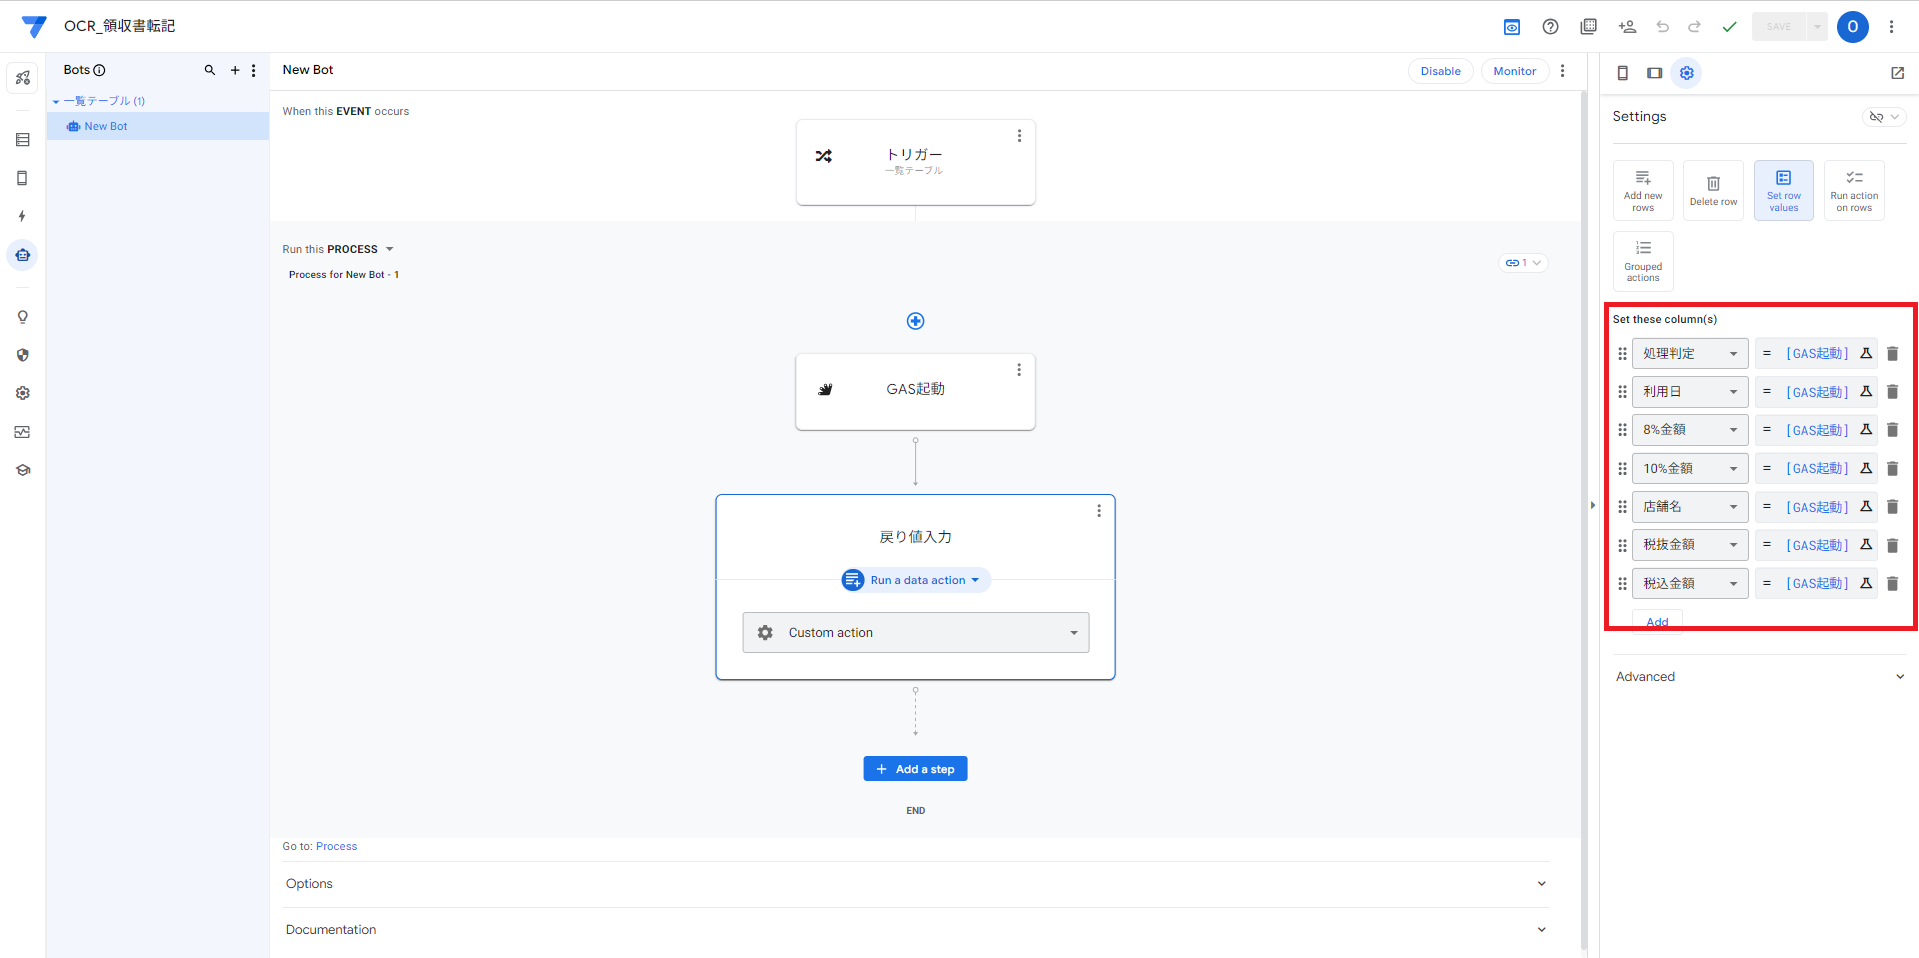The image size is (1919, 958).
Task: Open the account avatar menu
Action: coord(1853,27)
